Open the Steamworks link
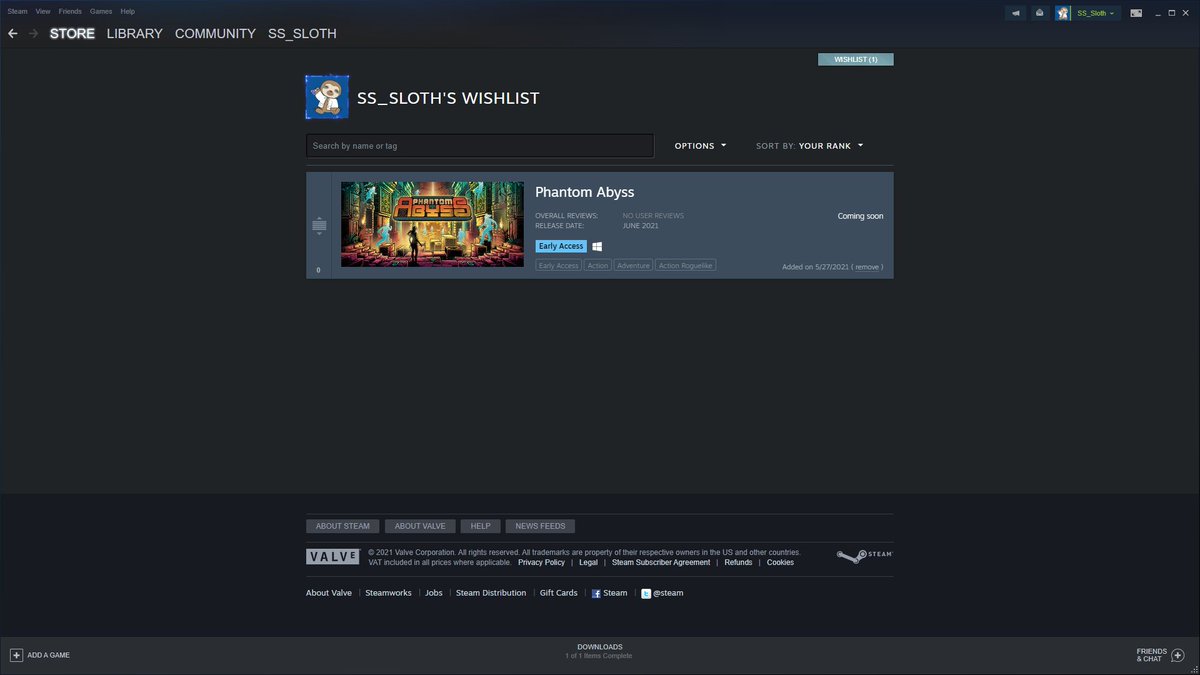Viewport: 1200px width, 675px height. 388,593
